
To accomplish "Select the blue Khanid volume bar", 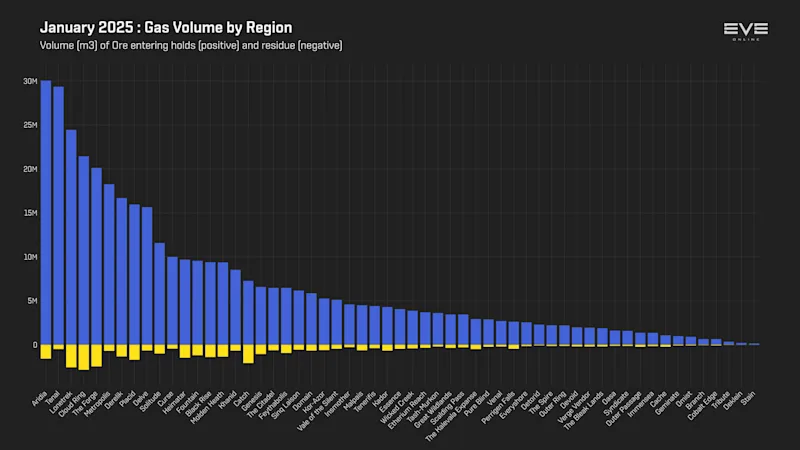I will tap(235, 307).
